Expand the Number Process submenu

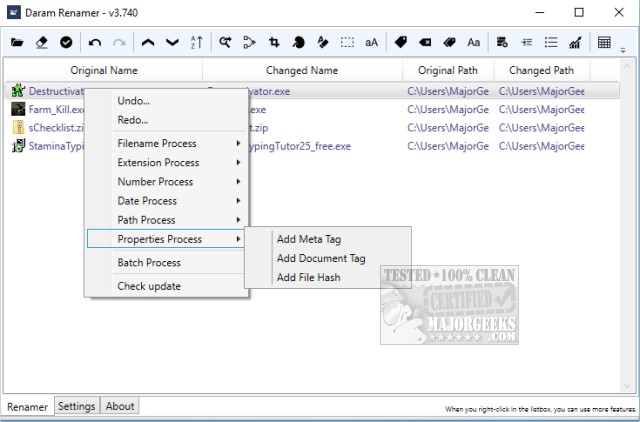click(167, 182)
